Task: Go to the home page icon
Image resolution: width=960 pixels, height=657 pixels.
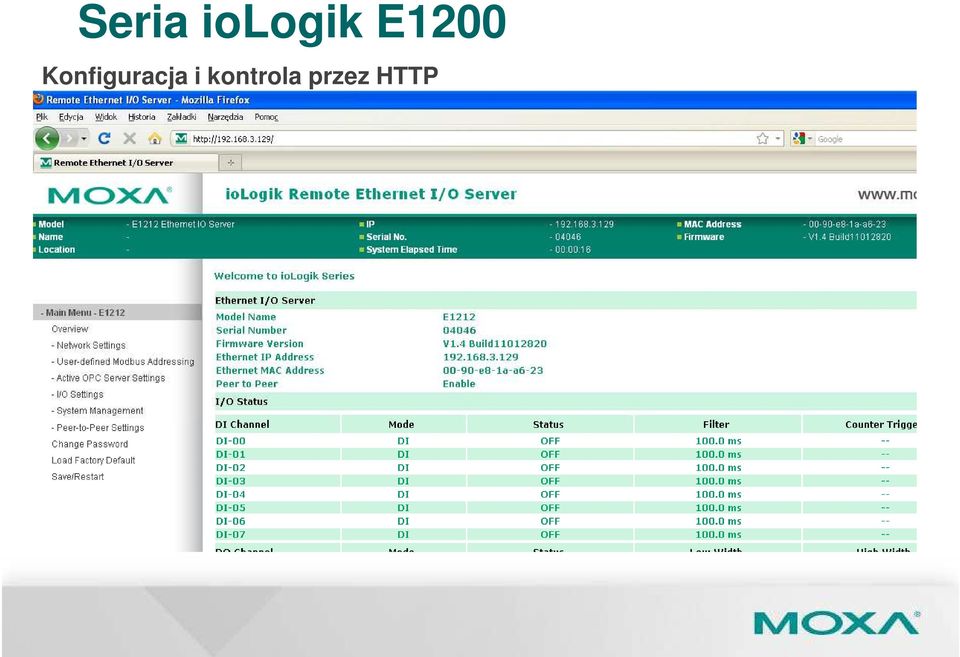Action: pyautogui.click(x=154, y=138)
